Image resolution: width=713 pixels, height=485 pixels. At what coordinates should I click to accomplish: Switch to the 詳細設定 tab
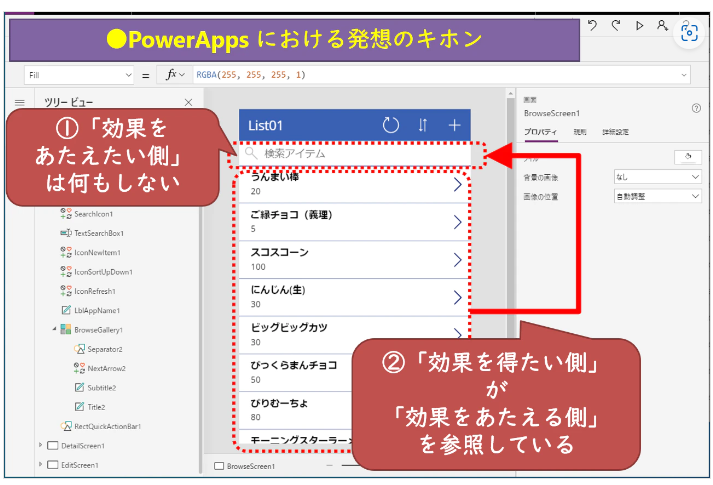(x=615, y=132)
